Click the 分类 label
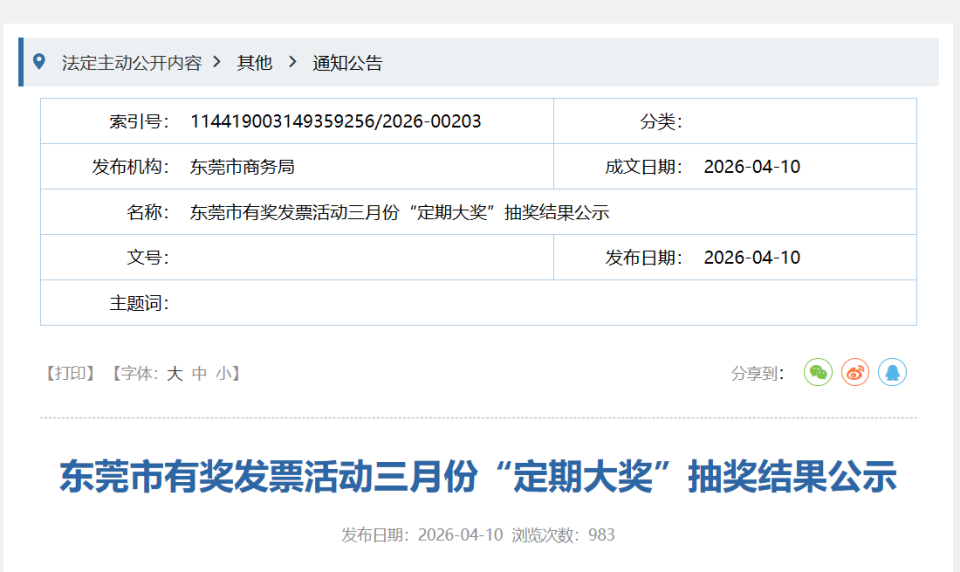The image size is (960, 572). tap(661, 121)
